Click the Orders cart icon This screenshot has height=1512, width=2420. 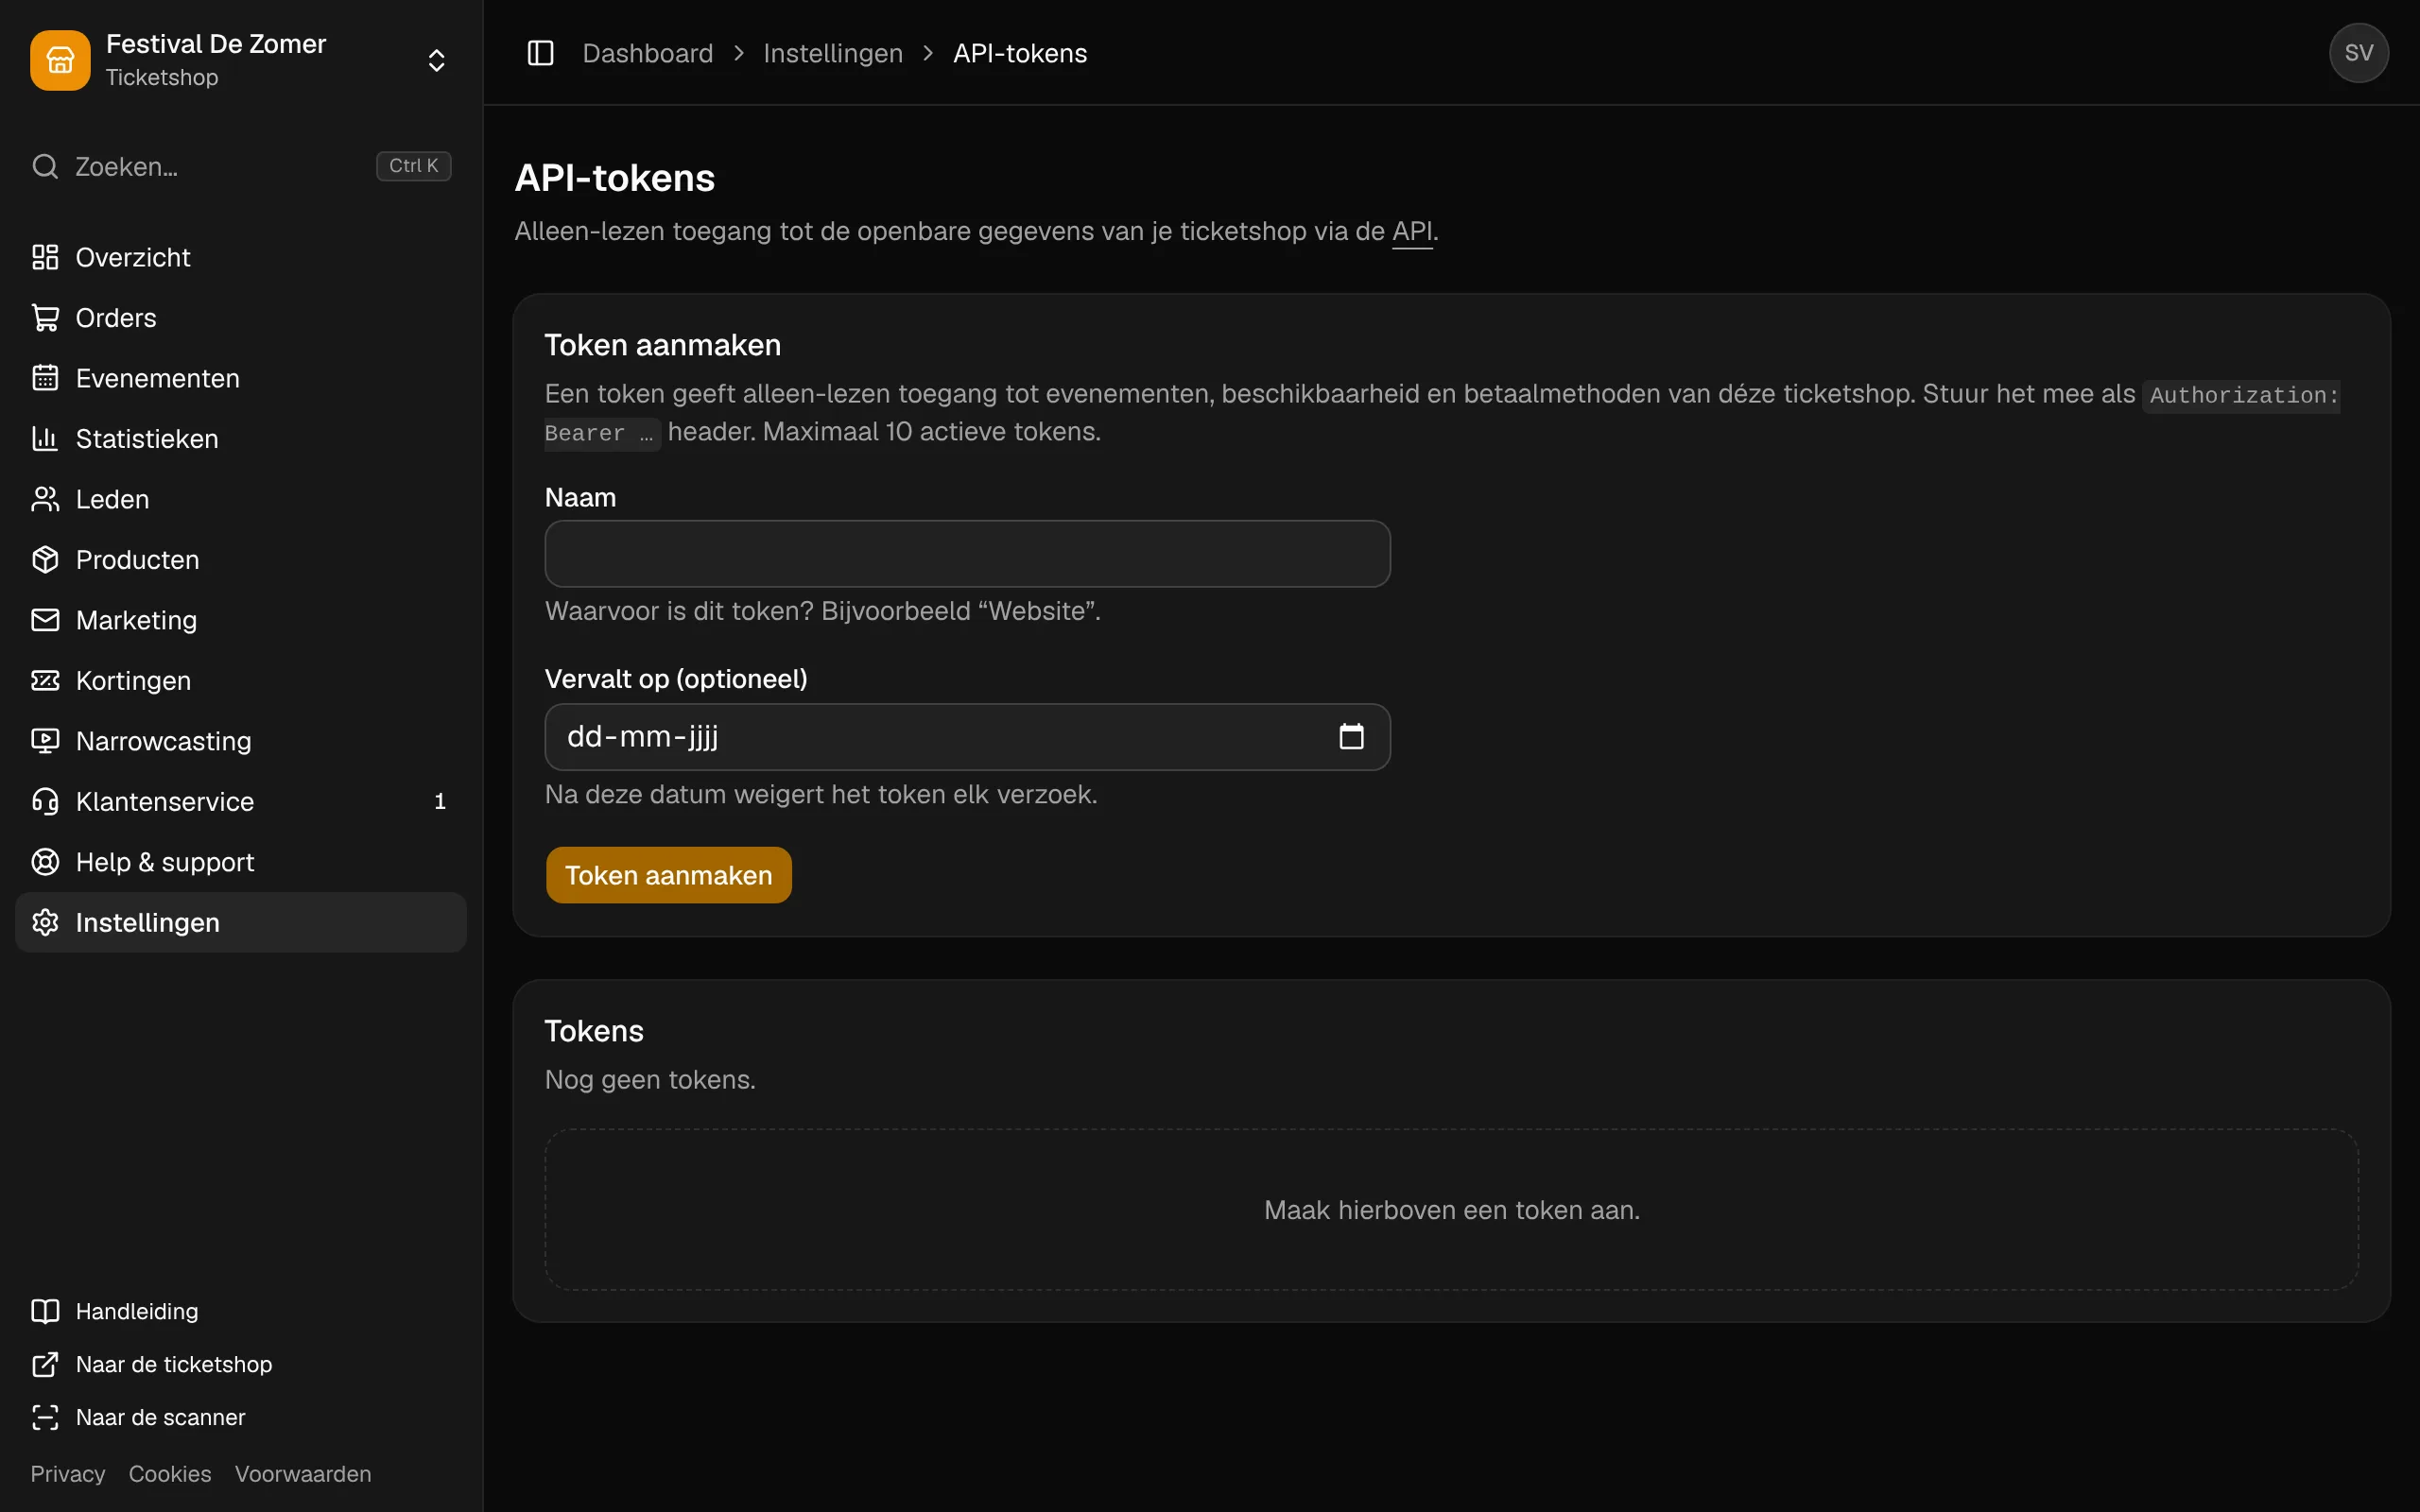point(45,318)
